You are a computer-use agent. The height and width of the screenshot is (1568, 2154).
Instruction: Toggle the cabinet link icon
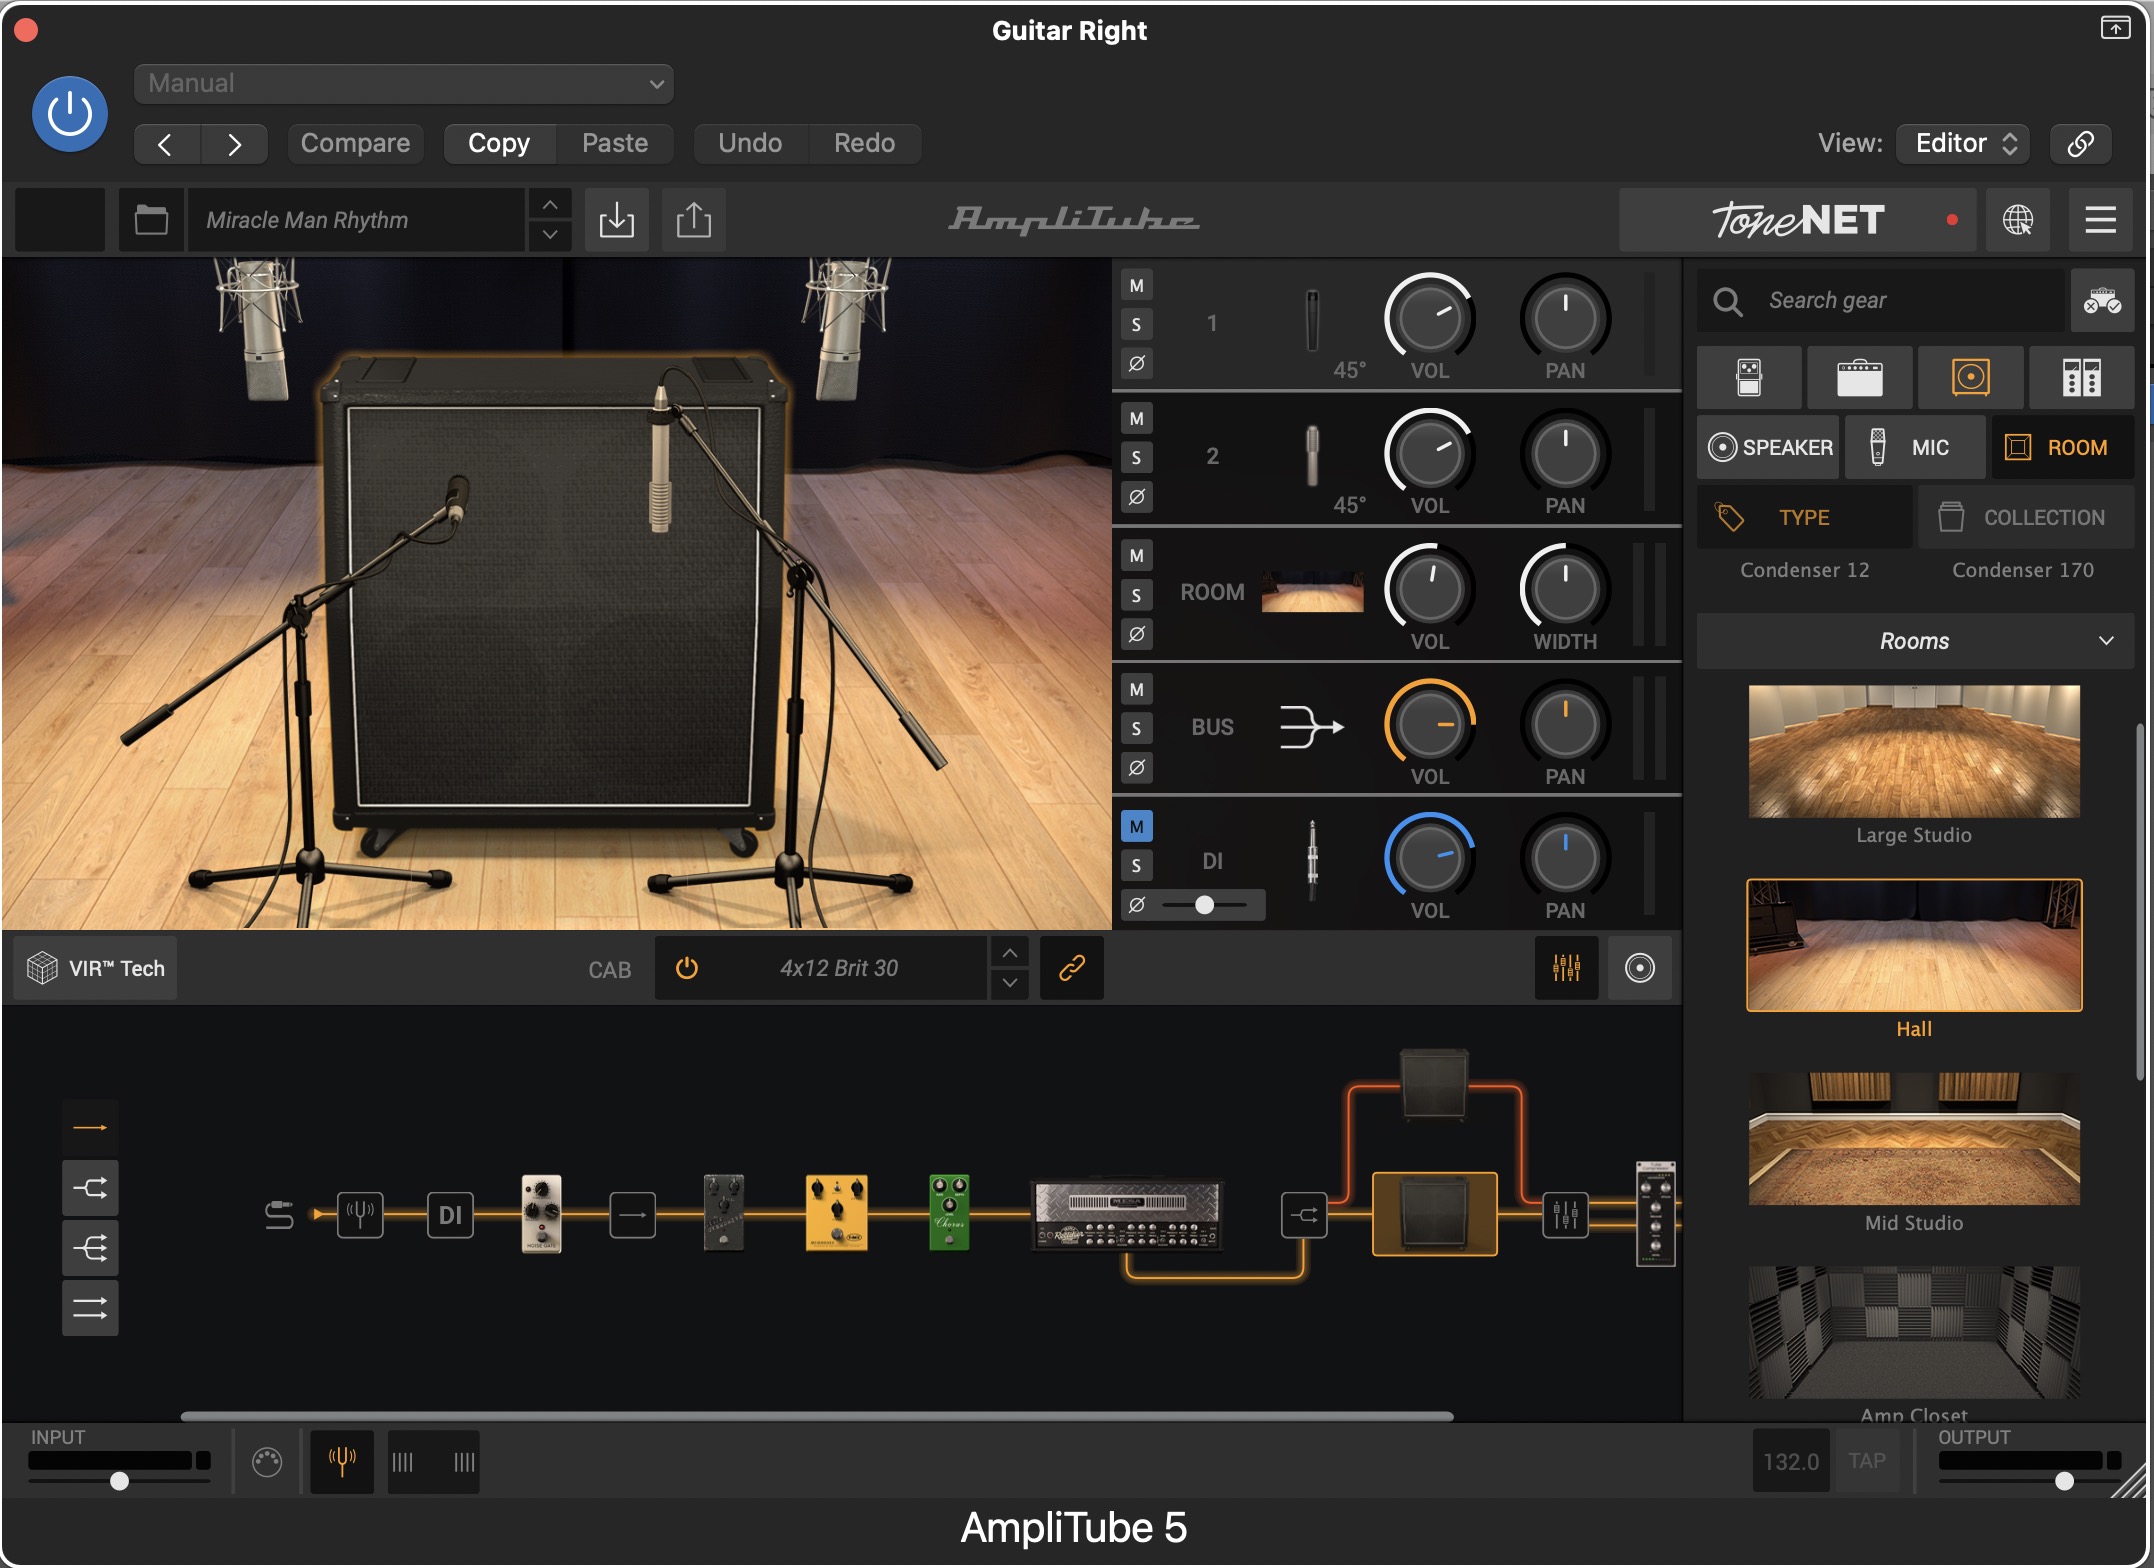point(1072,969)
